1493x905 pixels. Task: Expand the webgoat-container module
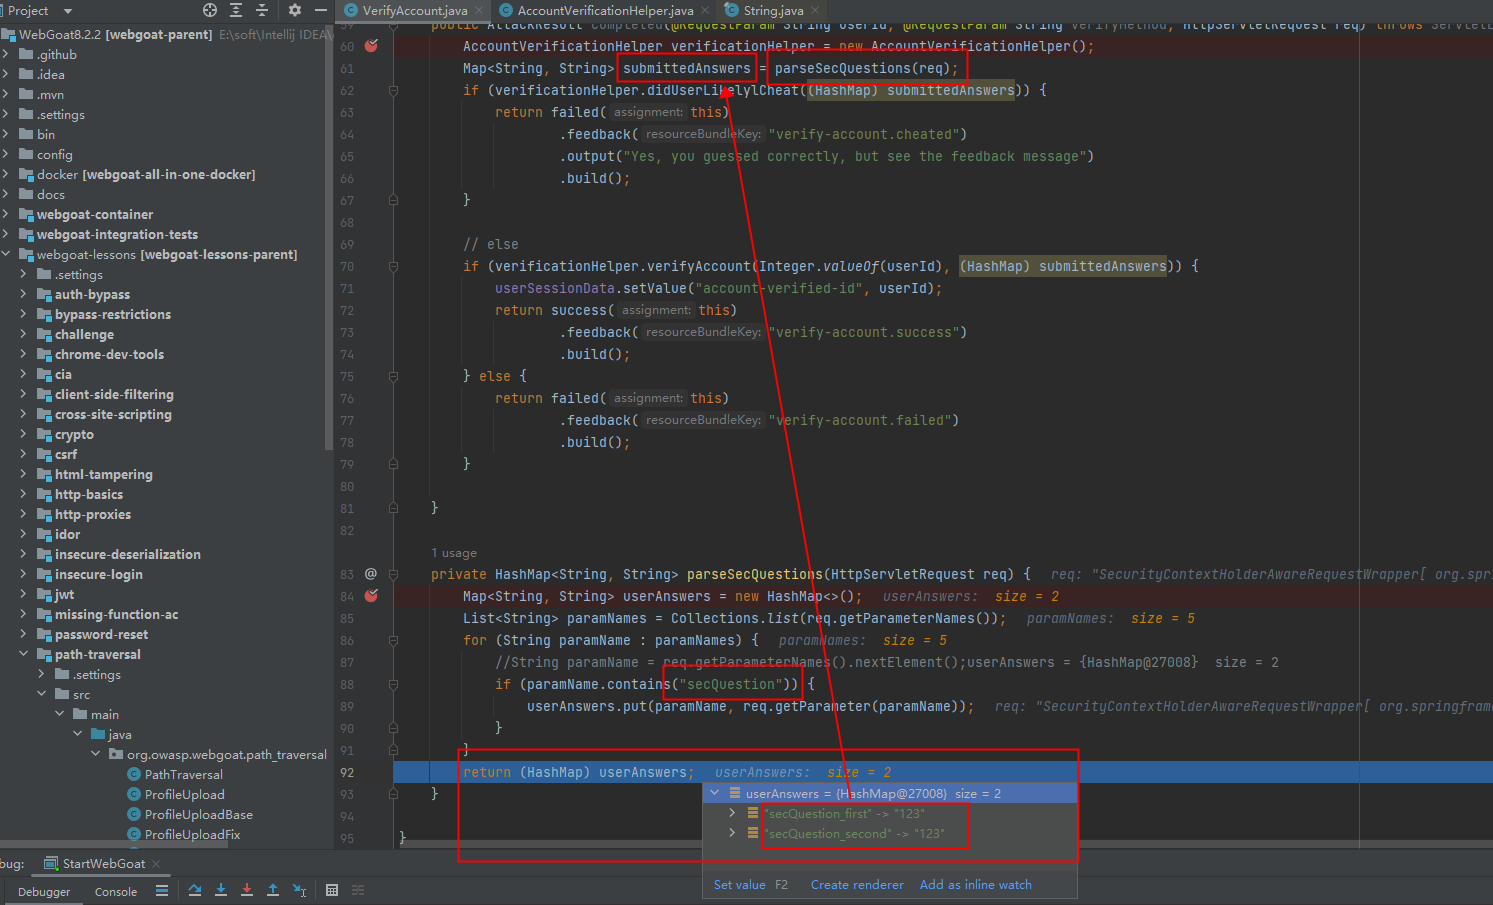tap(7, 214)
